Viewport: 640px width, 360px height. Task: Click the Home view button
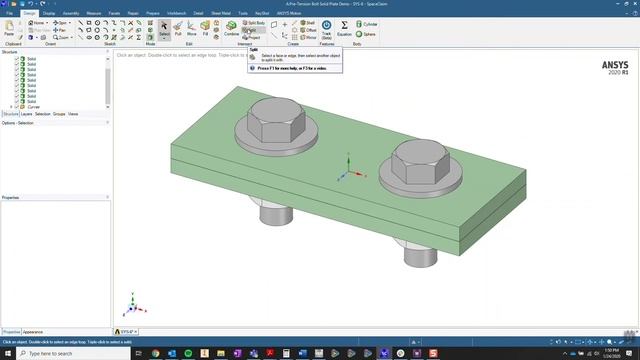(x=36, y=23)
